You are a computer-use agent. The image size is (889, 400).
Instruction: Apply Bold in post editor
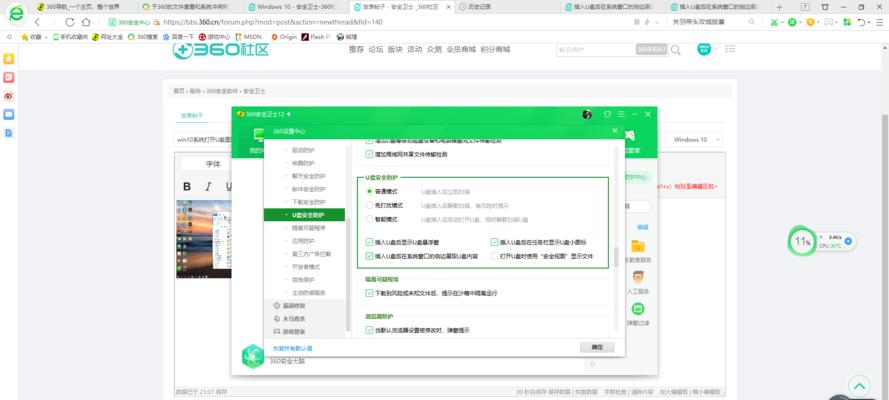click(x=187, y=186)
